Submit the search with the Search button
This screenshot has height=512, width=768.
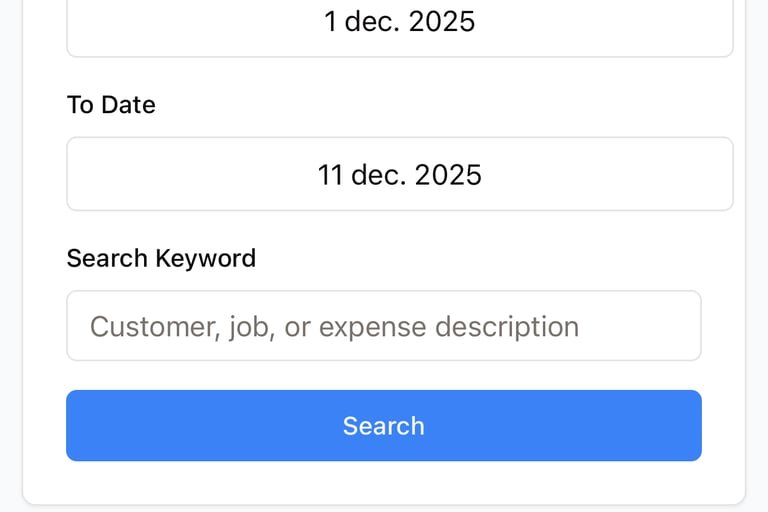click(x=384, y=426)
